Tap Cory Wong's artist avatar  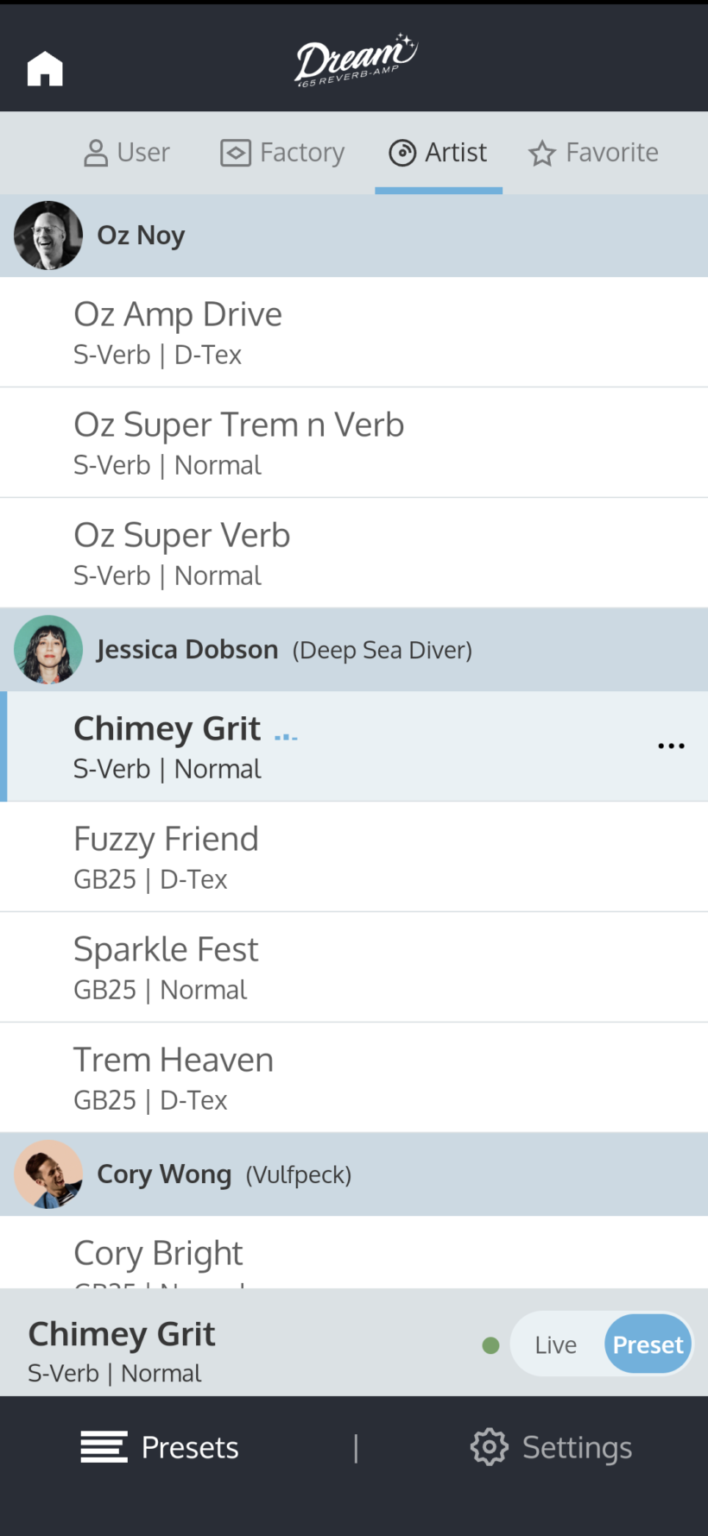(x=48, y=1174)
